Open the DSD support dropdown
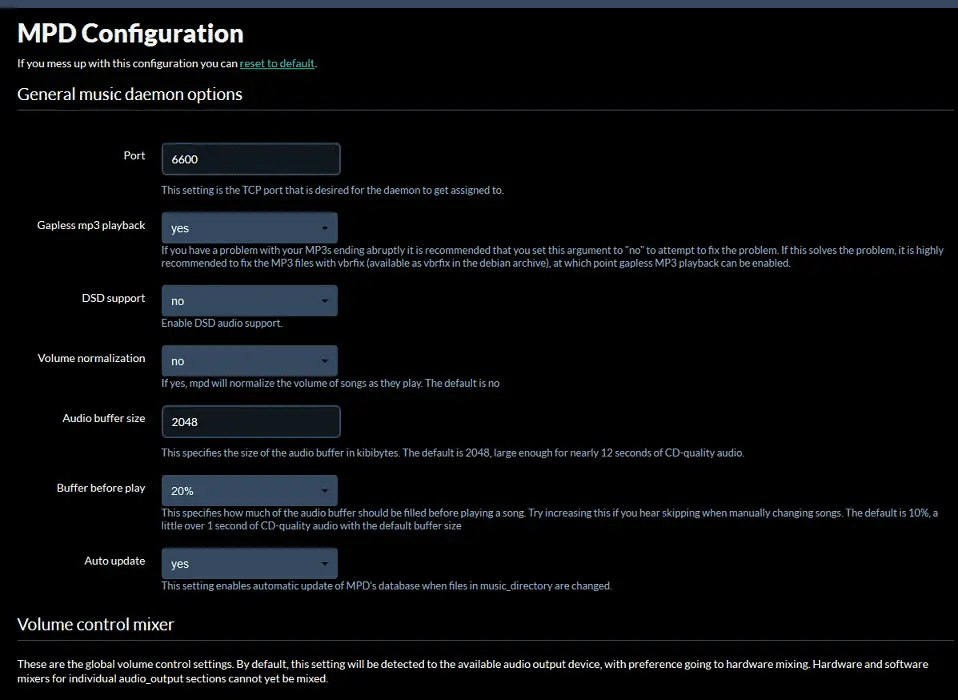The width and height of the screenshot is (958, 700). [249, 301]
